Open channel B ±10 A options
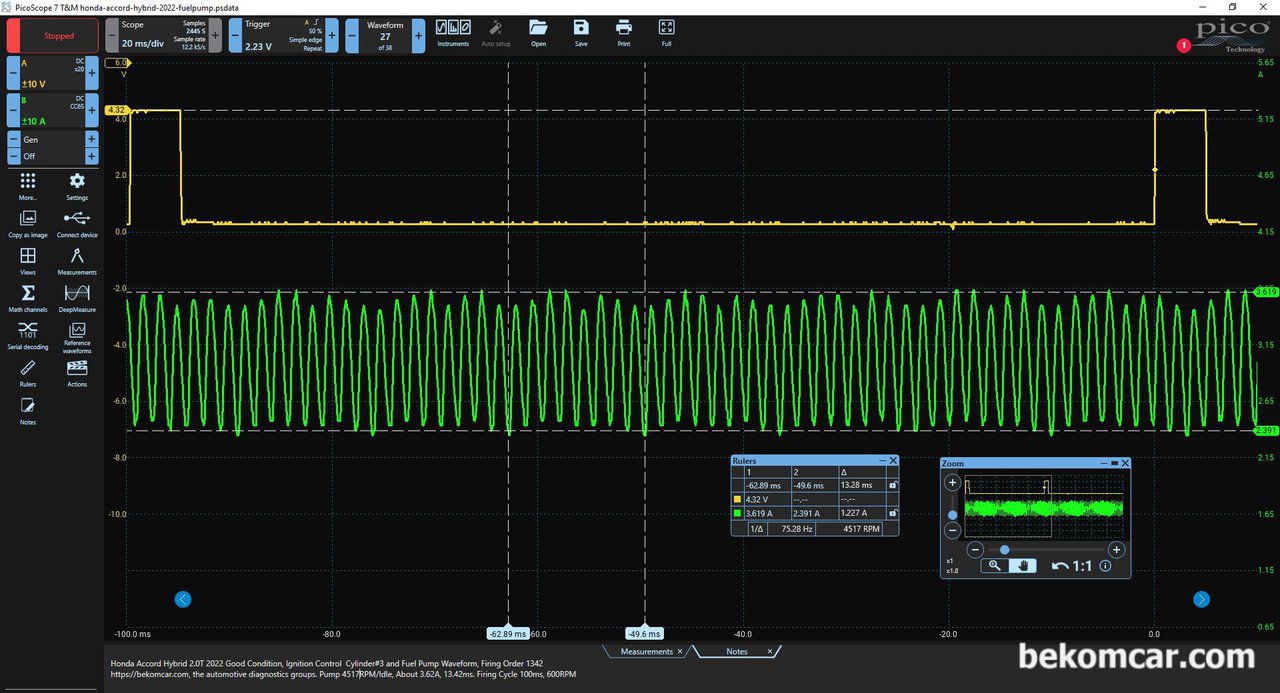The width and height of the screenshot is (1280, 693). tap(52, 110)
